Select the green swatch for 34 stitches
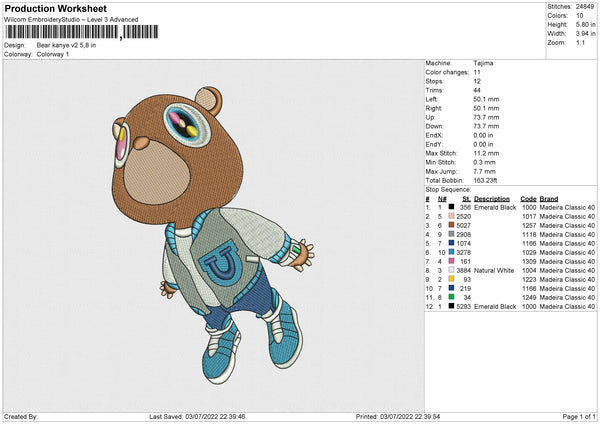This screenshot has width=600, height=424. coord(452,297)
